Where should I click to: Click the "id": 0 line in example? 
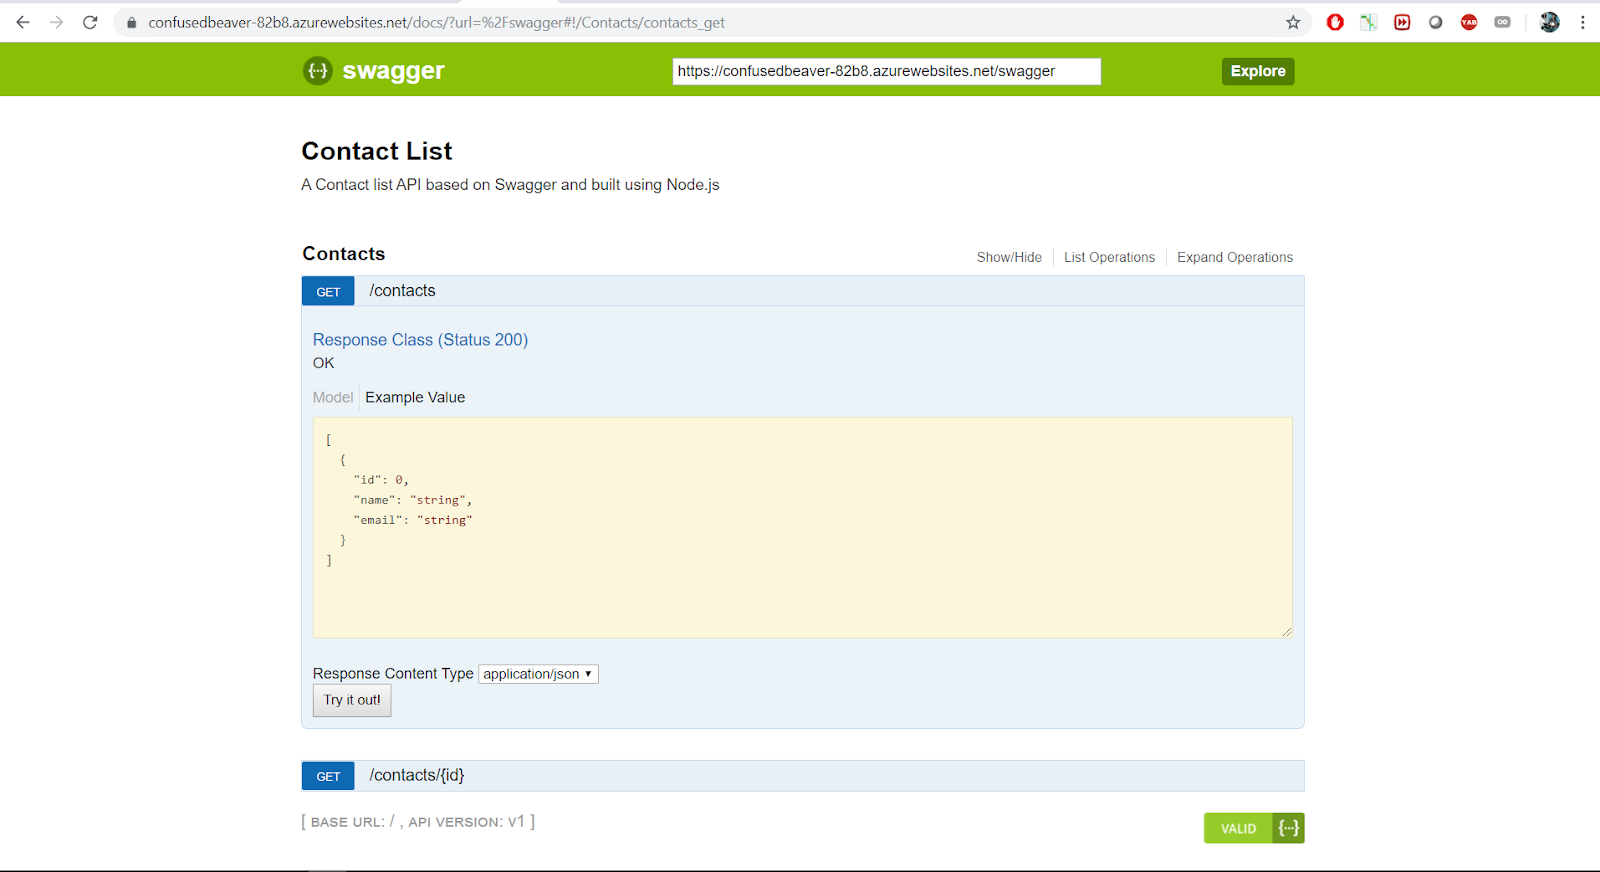(381, 480)
